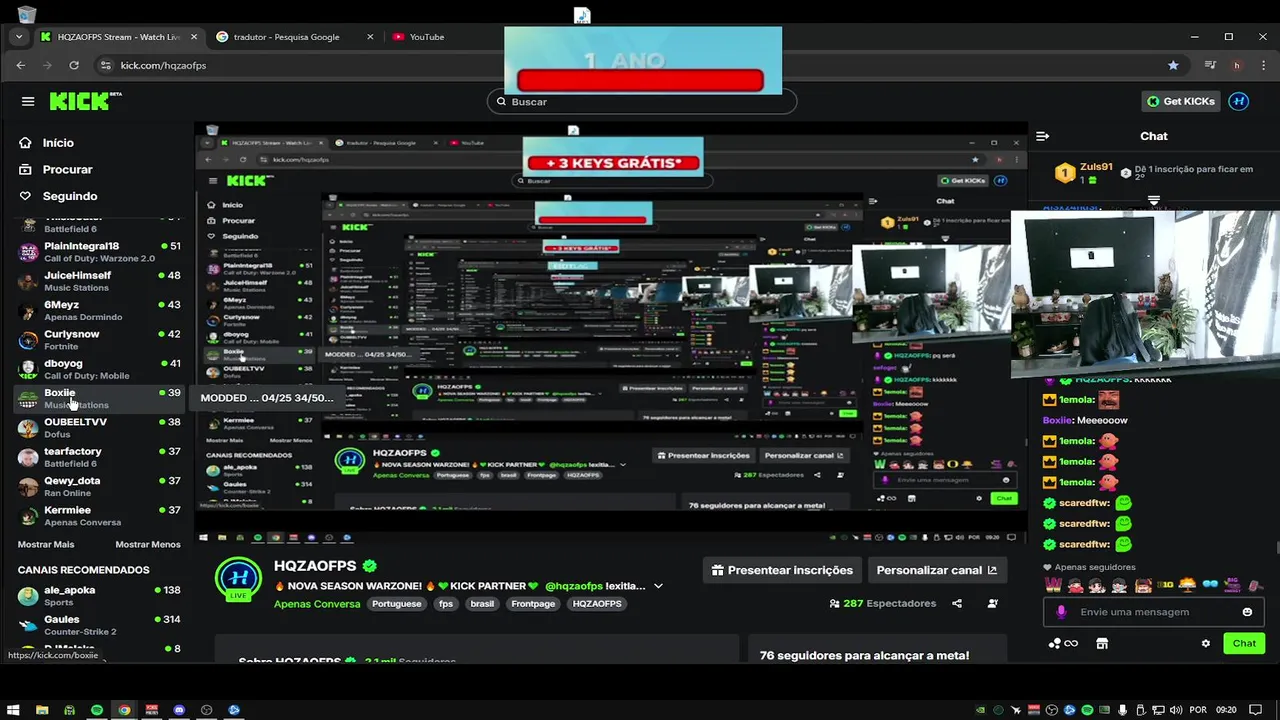
Task: Expand the stream title dropdown chevron
Action: [658, 586]
